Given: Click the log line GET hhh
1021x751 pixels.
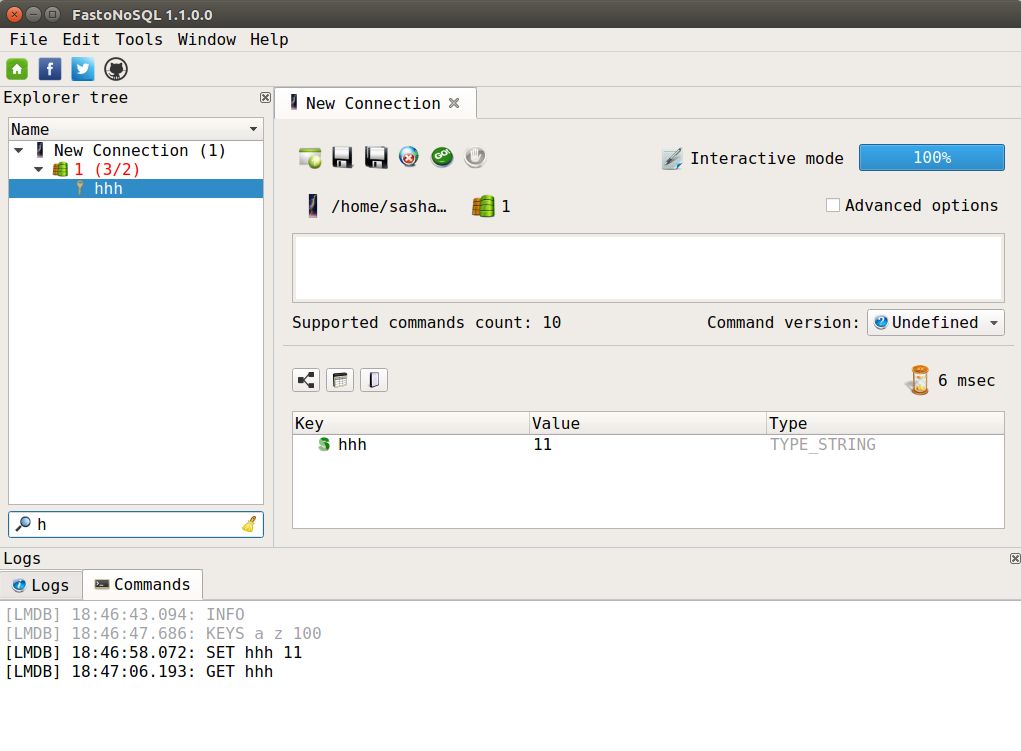Looking at the screenshot, I should click(139, 672).
